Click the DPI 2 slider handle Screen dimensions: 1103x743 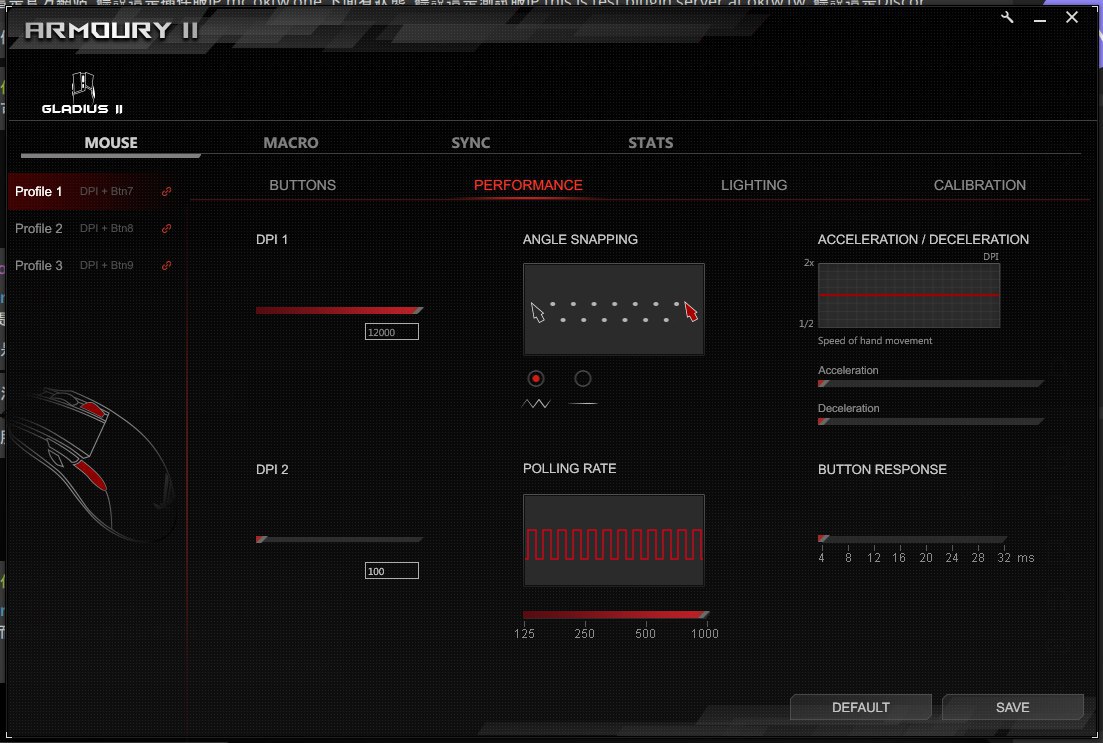(261, 540)
